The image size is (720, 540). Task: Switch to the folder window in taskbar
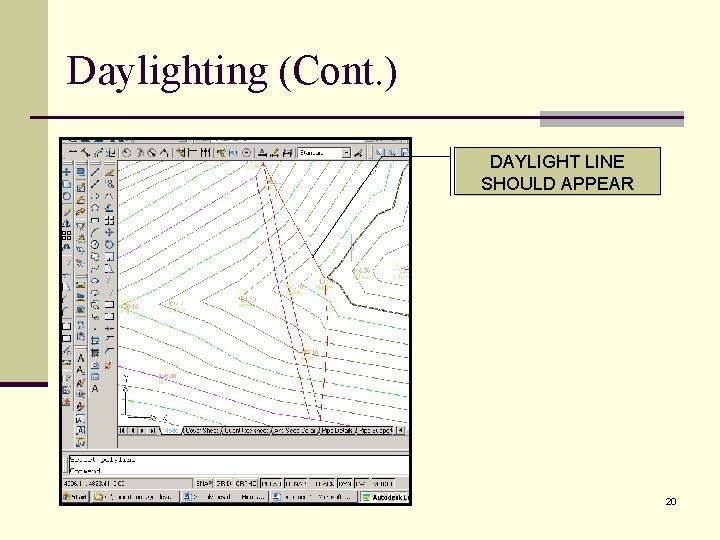pos(135,497)
